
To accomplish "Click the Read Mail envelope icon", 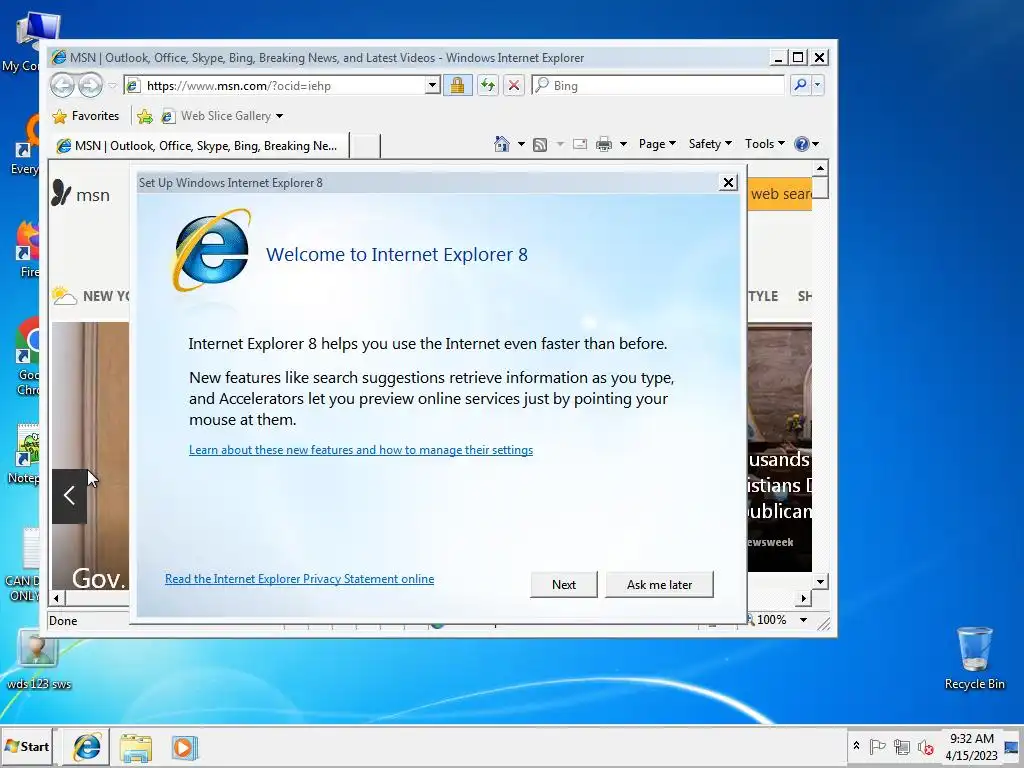I will pyautogui.click(x=579, y=144).
